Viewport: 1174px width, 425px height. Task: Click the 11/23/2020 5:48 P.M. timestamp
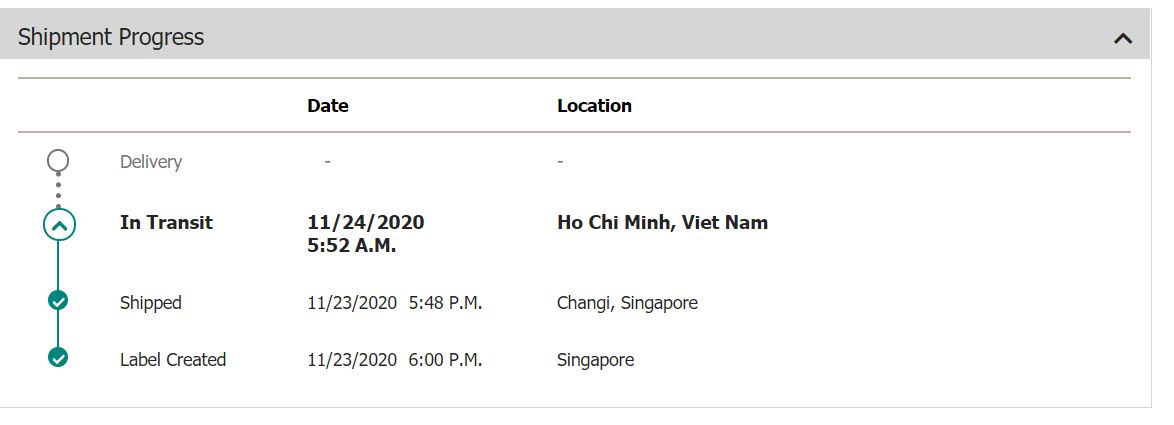395,303
